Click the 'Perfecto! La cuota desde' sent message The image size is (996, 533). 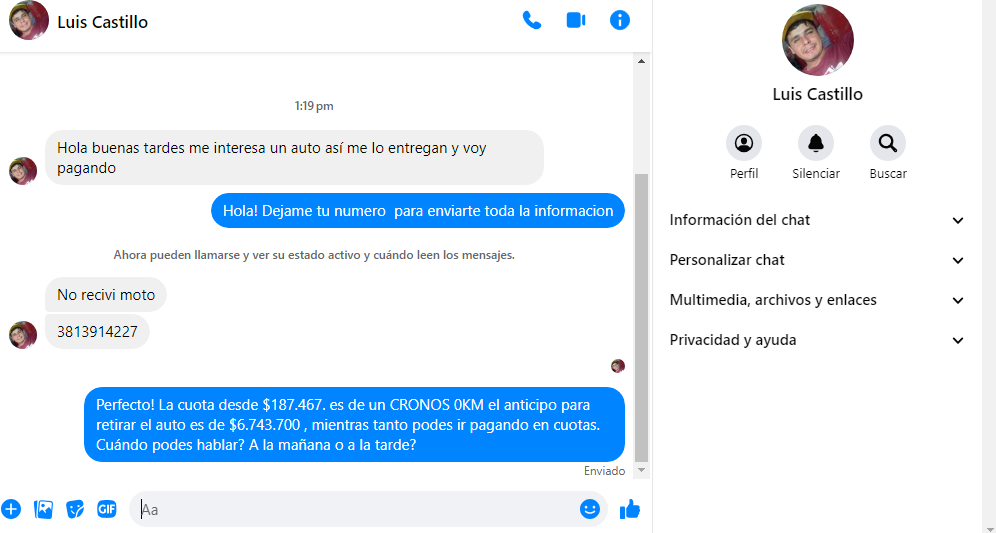354,424
